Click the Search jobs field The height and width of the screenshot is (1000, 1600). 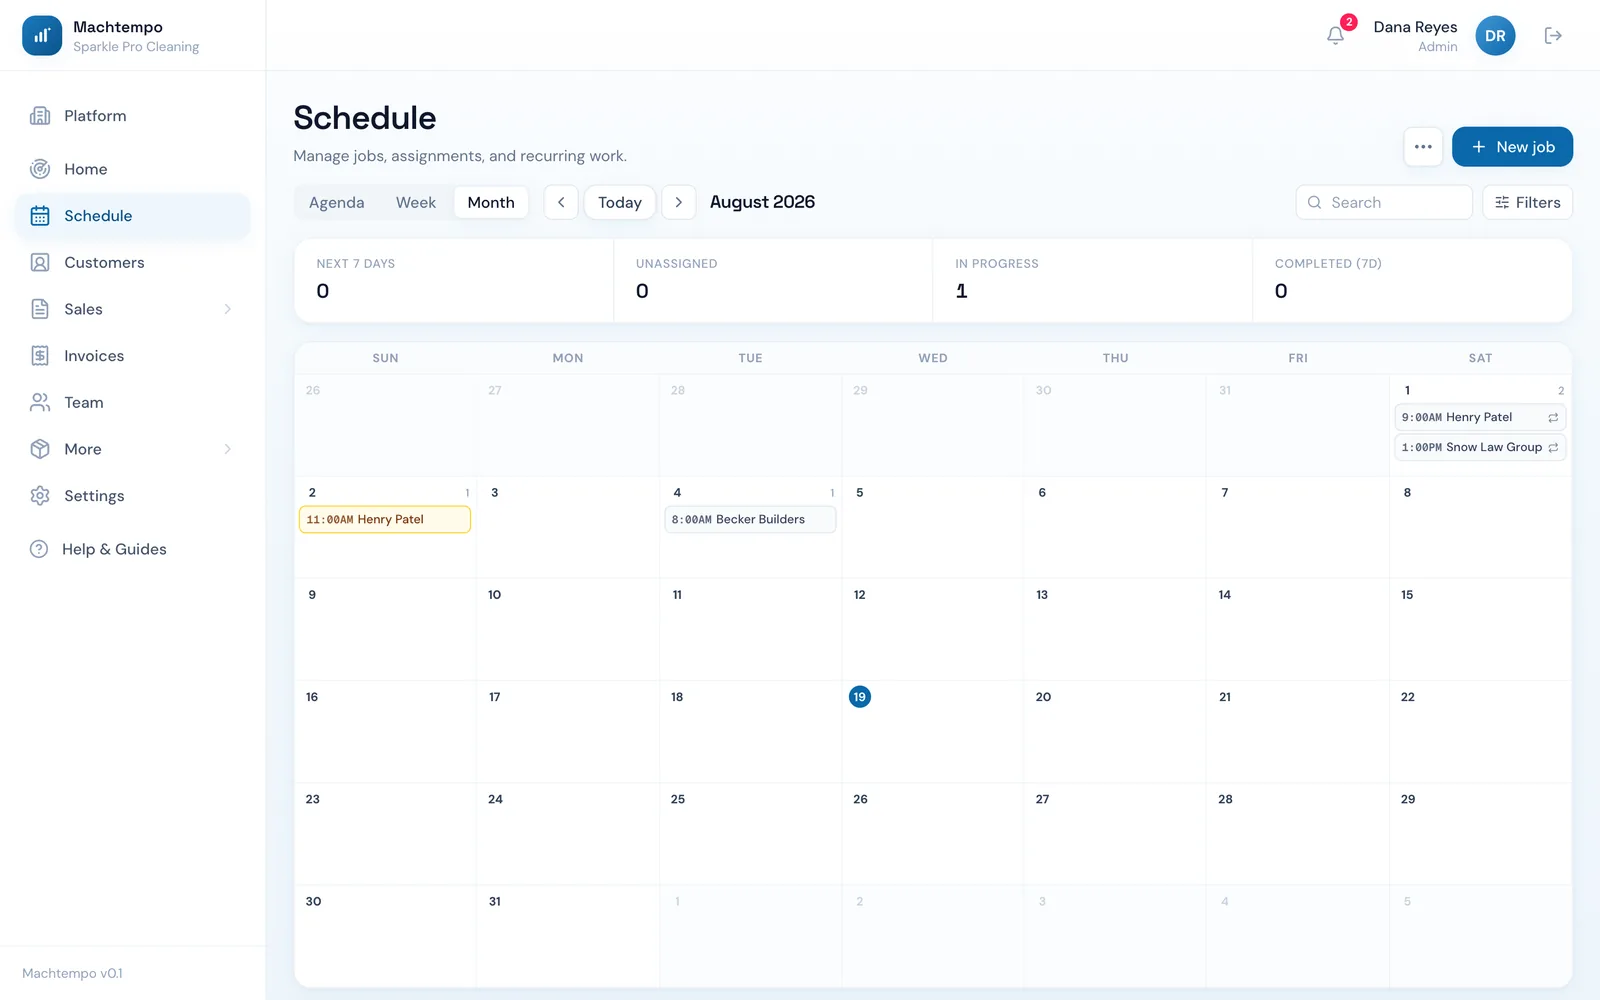click(1384, 202)
